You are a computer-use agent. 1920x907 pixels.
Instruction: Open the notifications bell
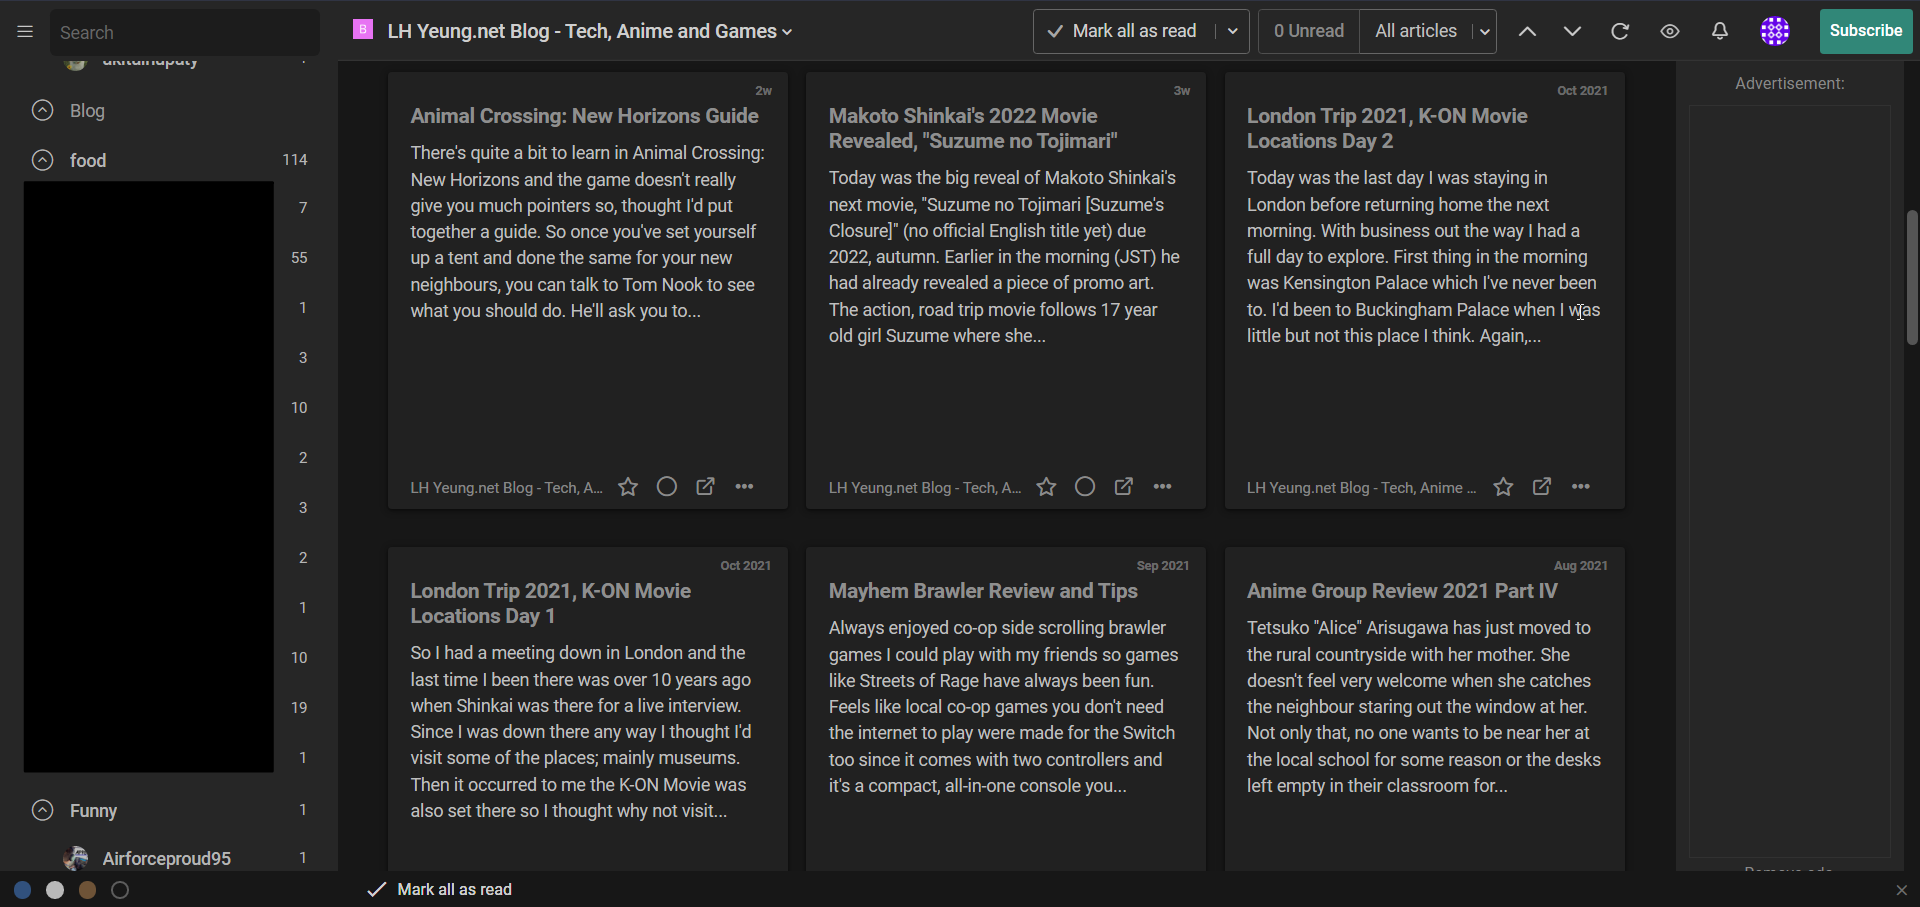(x=1719, y=31)
